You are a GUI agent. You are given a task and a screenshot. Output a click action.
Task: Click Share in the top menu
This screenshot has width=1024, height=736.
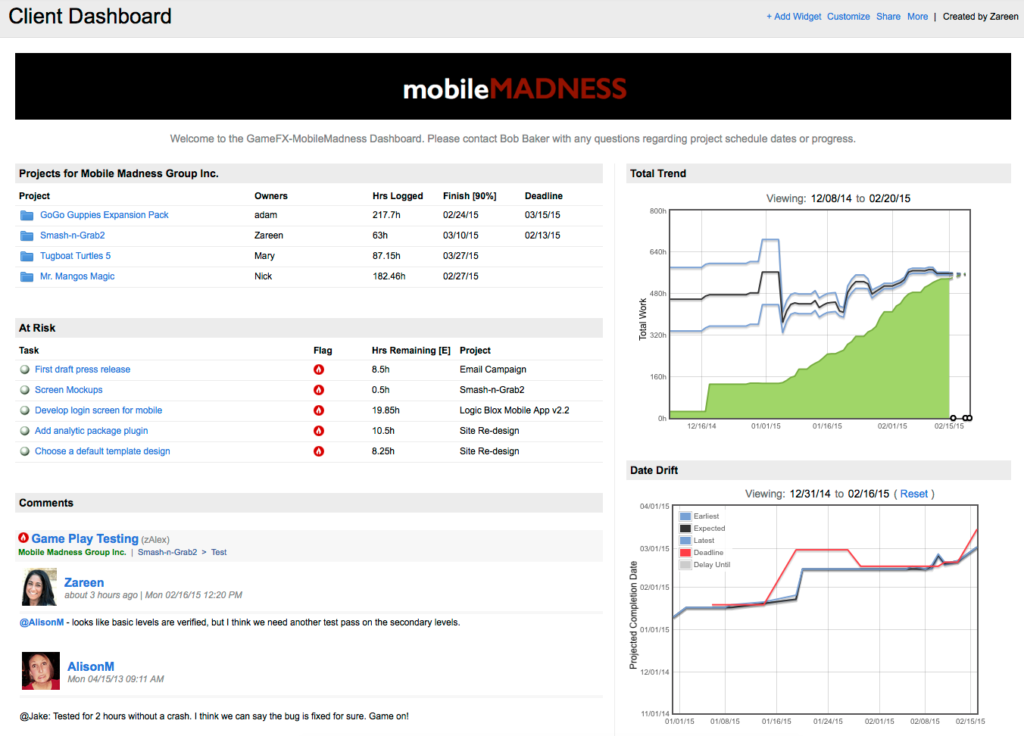click(888, 17)
